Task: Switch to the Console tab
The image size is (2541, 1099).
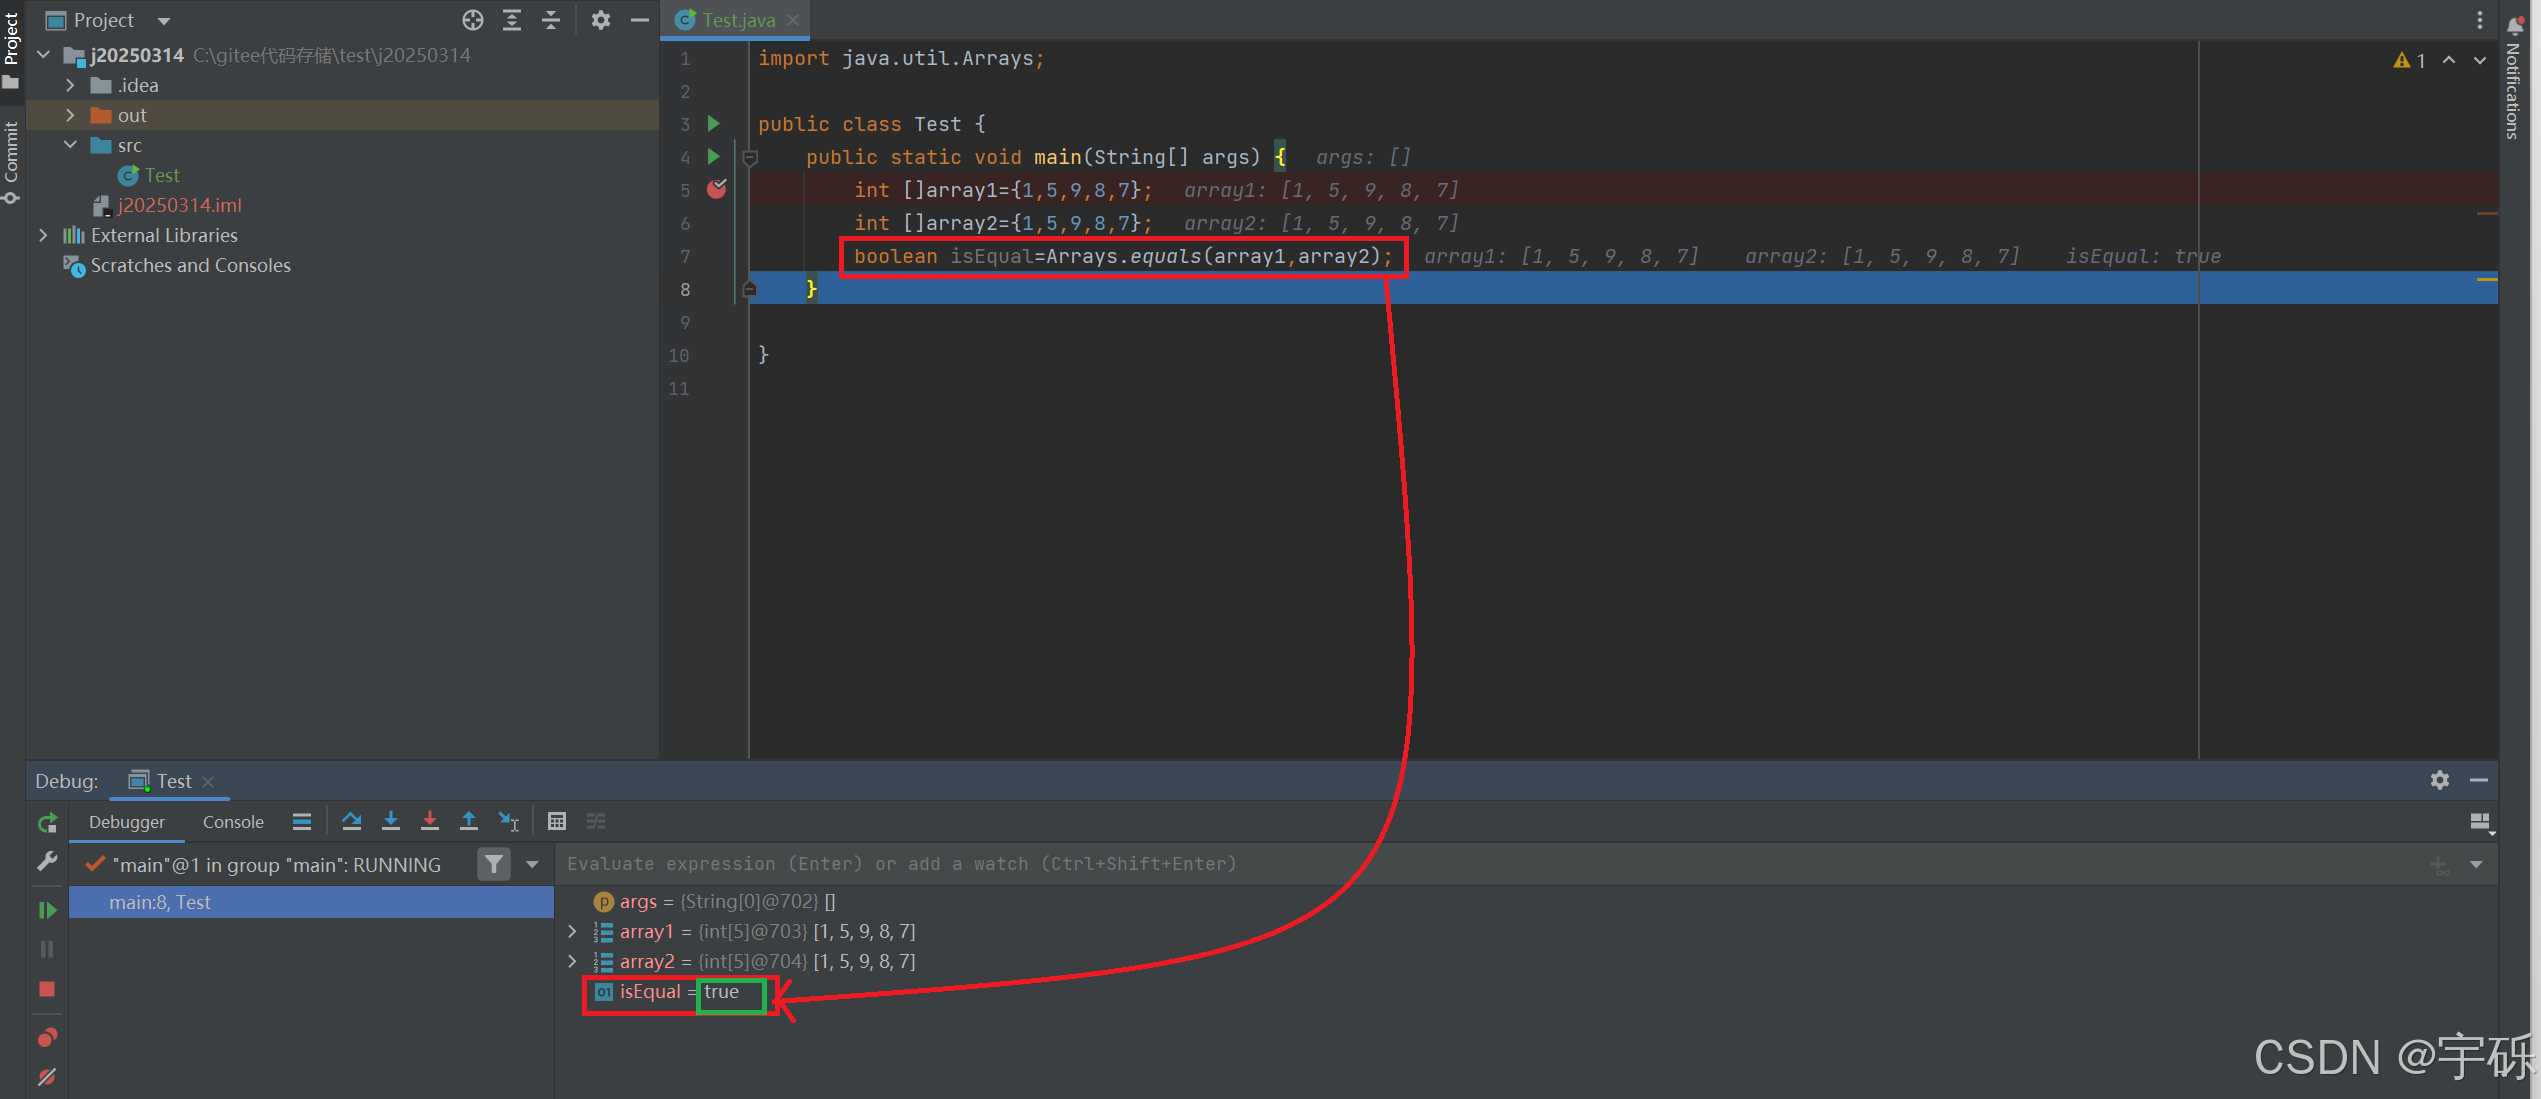Action: click(x=233, y=822)
